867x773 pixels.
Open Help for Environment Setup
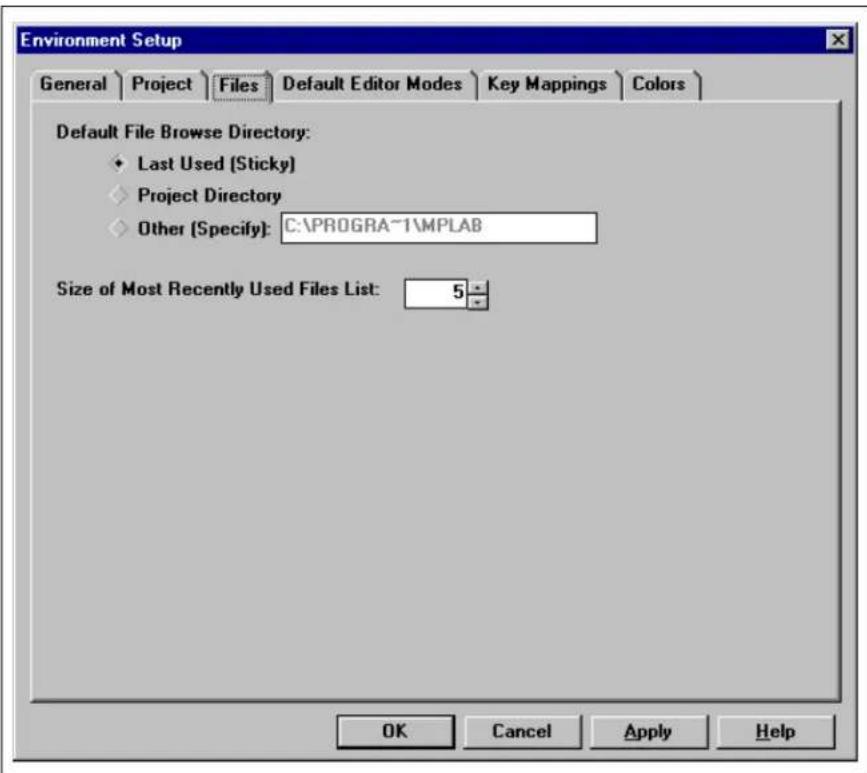(775, 732)
